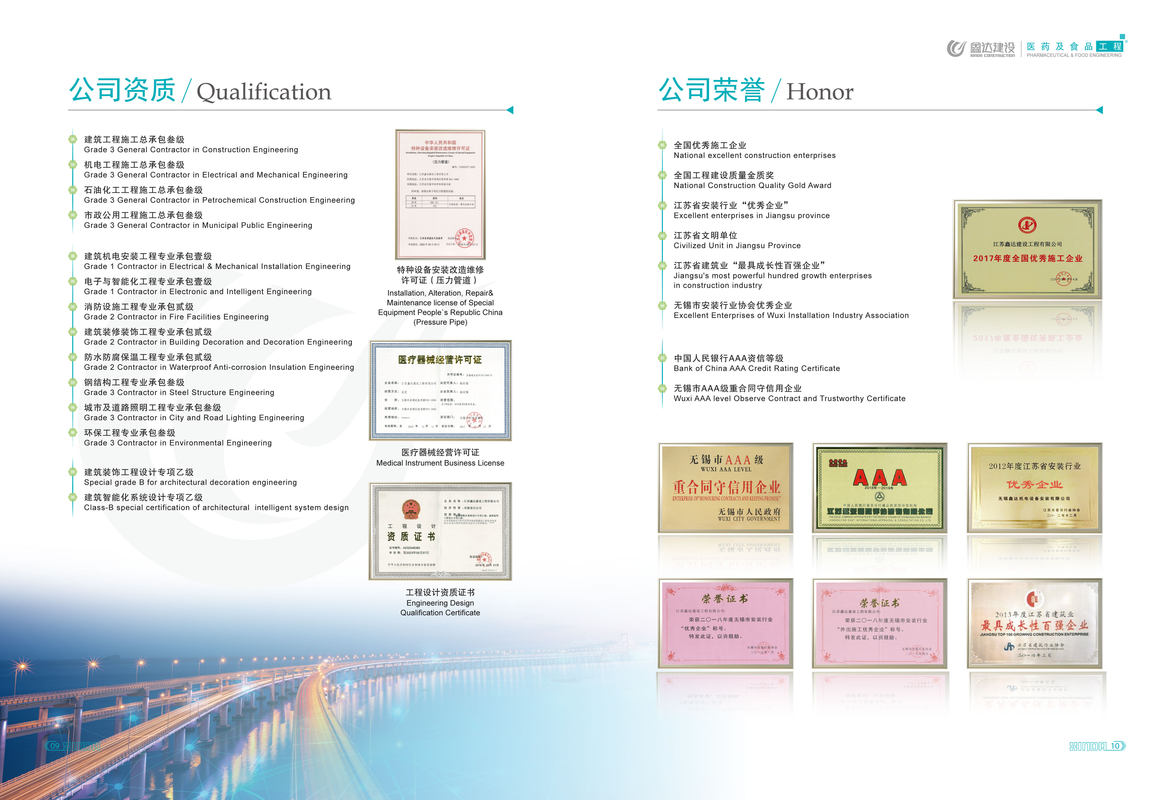Select "Class-B special certification of architectural intelligent system design"
This screenshot has width=1171, height=800.
pyautogui.click(x=217, y=508)
